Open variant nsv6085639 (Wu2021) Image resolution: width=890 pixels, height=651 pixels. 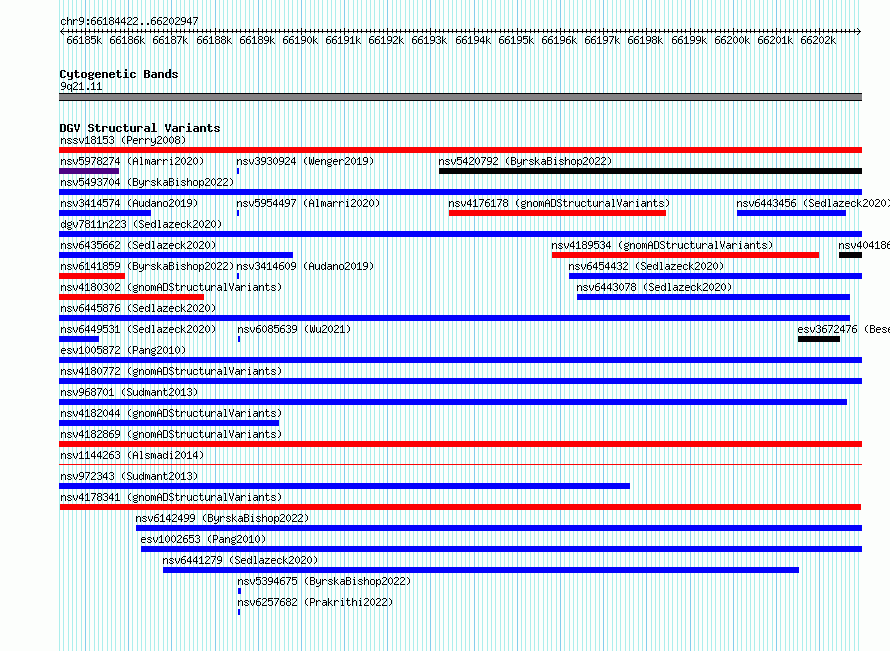point(294,329)
